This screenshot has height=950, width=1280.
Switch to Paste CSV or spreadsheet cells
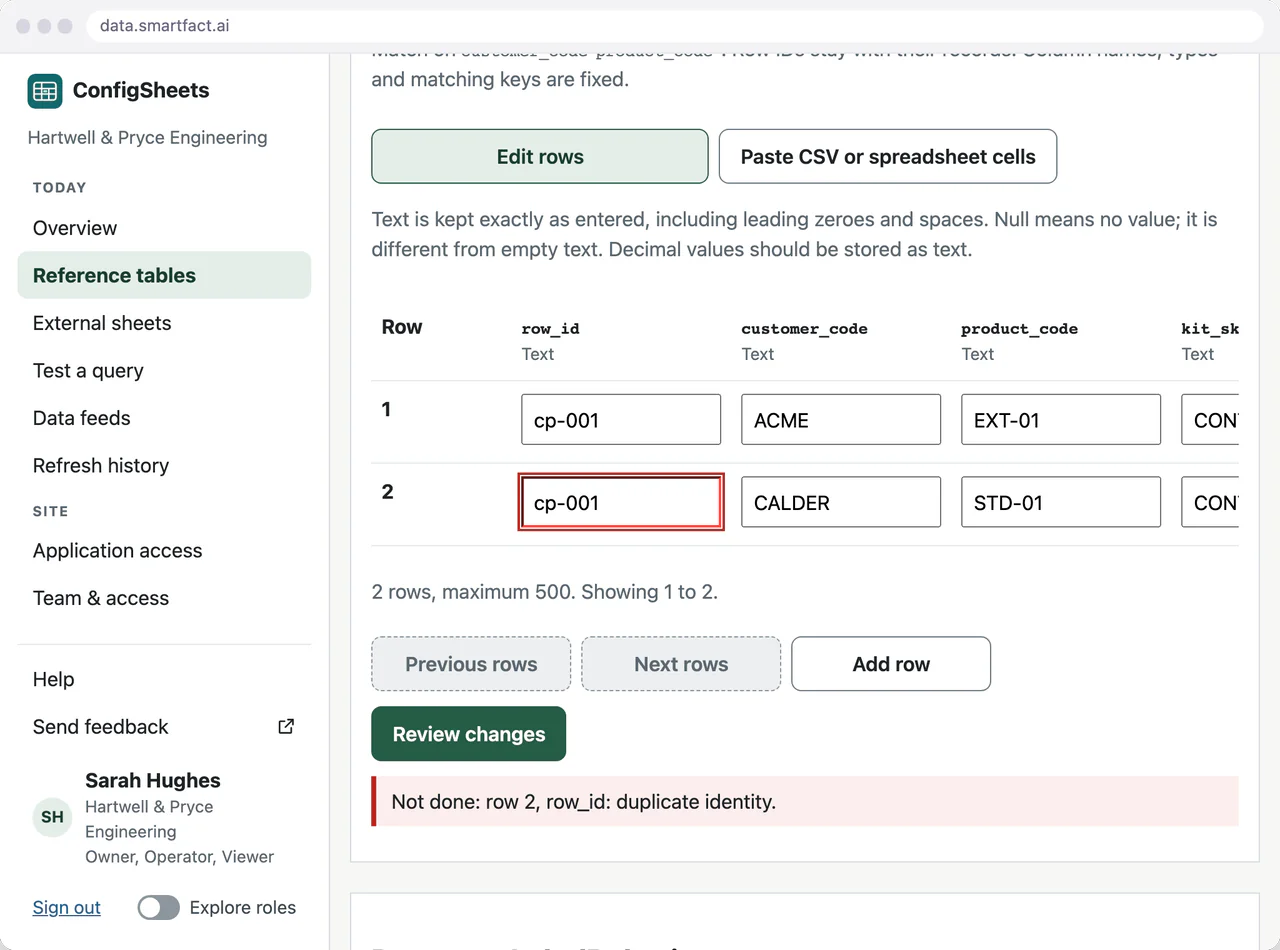(x=888, y=157)
